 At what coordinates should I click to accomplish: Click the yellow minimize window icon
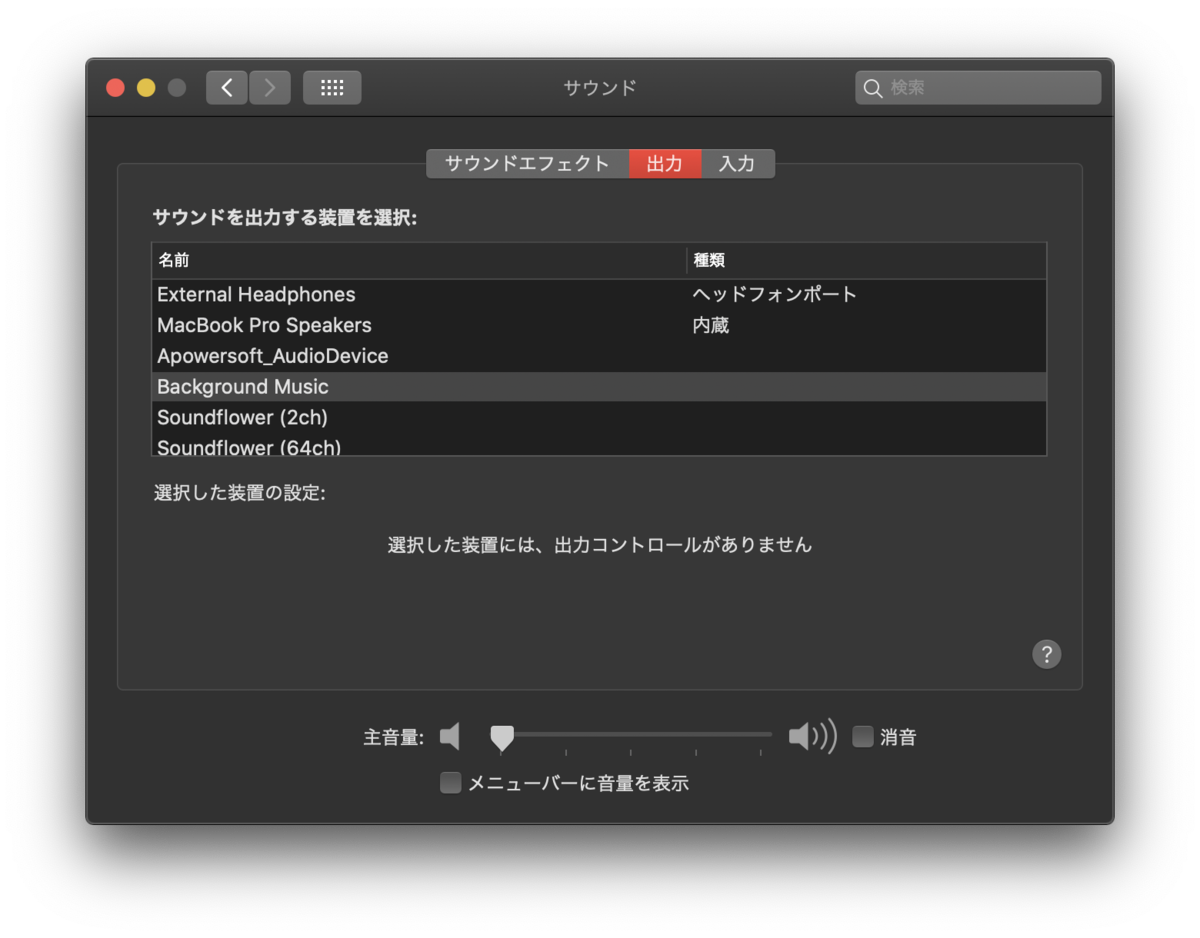pyautogui.click(x=145, y=87)
